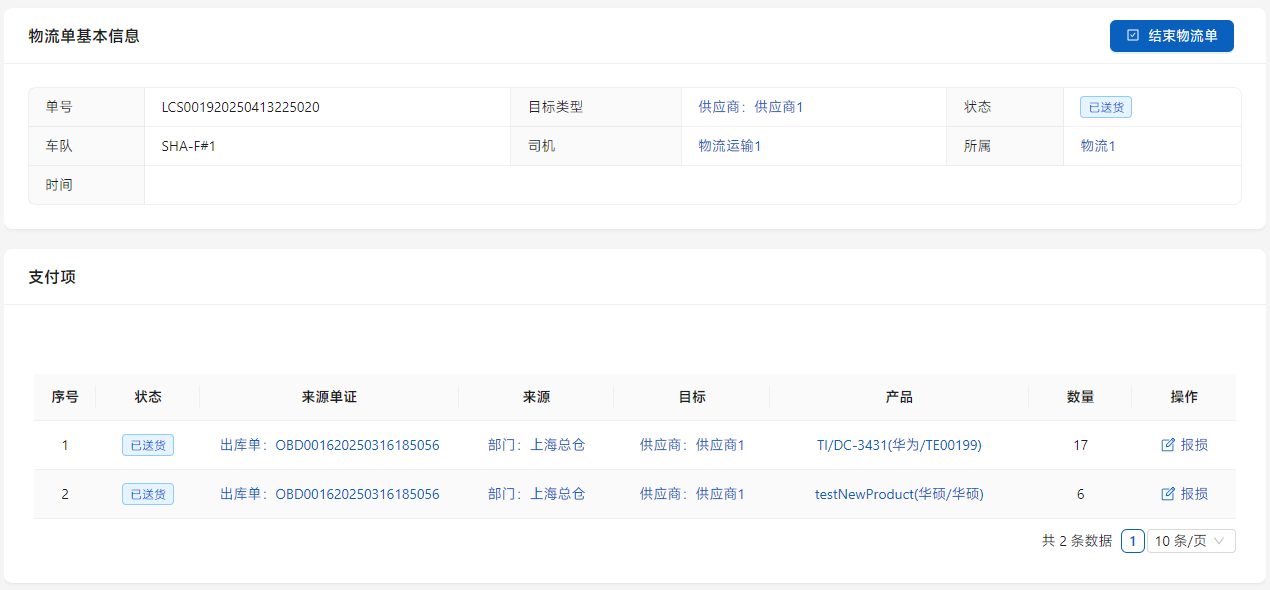This screenshot has width=1270, height=590.
Task: Click the 报损 edit icon in row 1
Action: (x=1168, y=445)
